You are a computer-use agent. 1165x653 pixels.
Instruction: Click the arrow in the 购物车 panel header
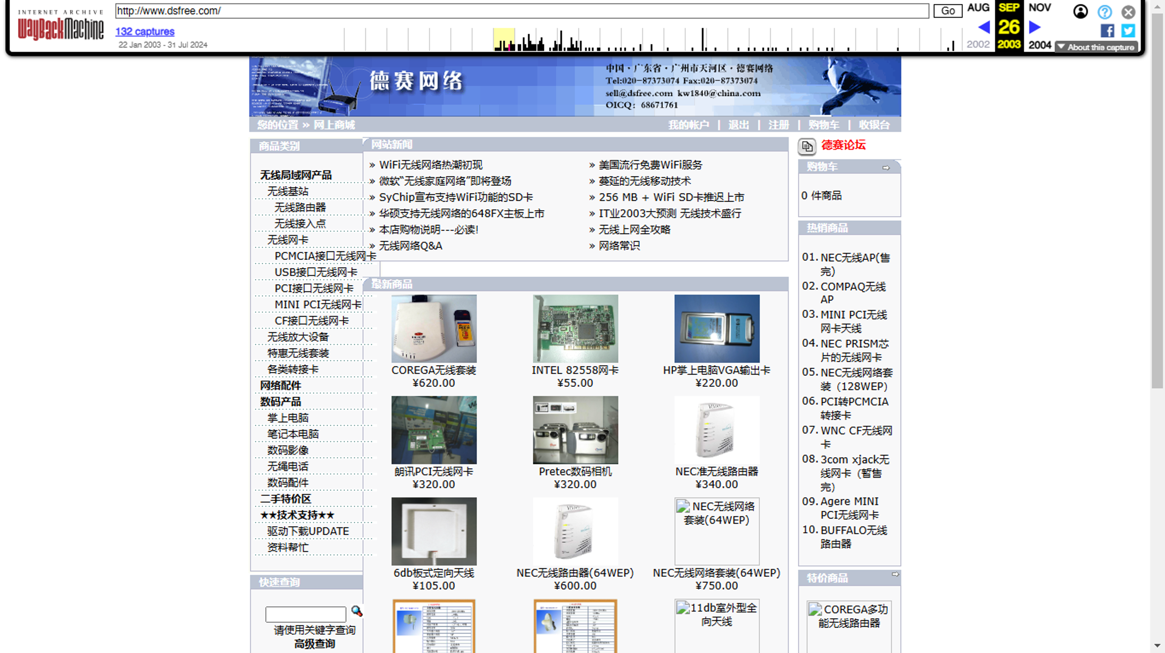point(886,168)
